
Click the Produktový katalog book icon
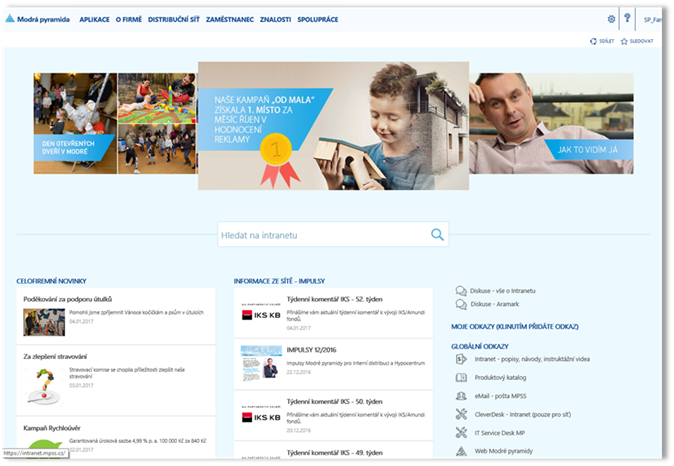pyautogui.click(x=461, y=377)
